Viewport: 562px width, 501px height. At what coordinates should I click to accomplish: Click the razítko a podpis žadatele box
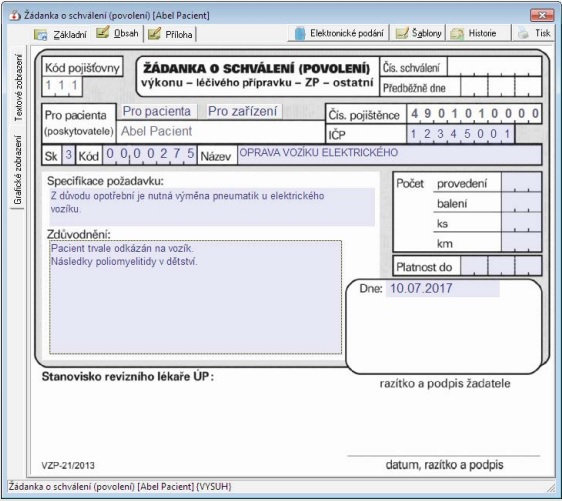point(444,326)
